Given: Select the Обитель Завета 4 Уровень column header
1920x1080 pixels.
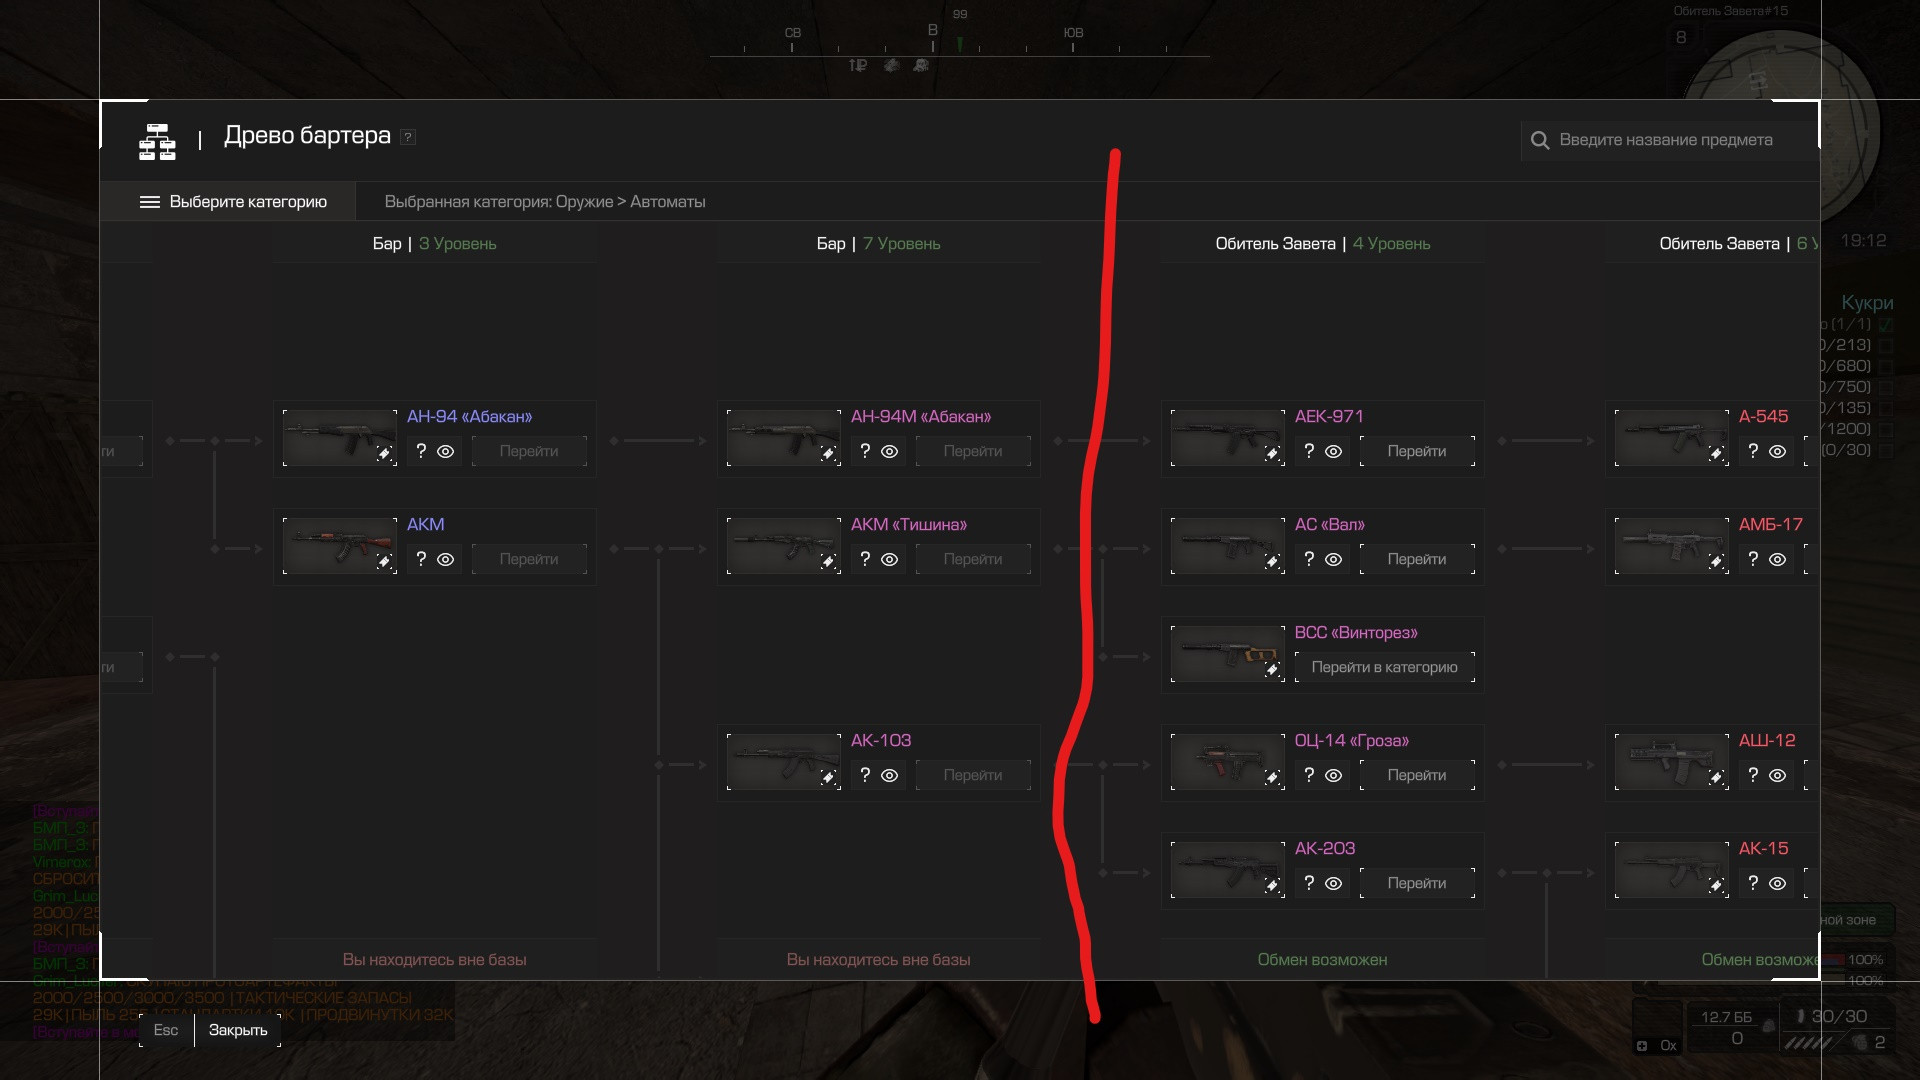Looking at the screenshot, I should [1322, 244].
